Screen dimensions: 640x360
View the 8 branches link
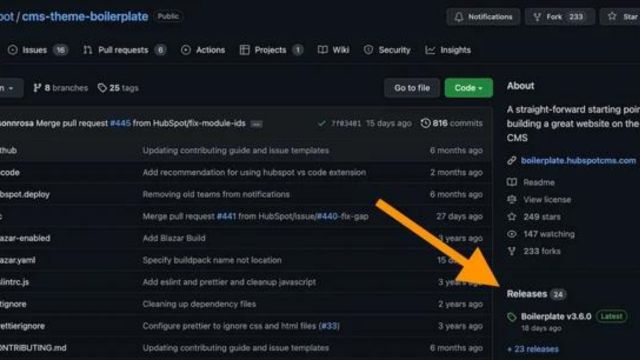(x=60, y=88)
